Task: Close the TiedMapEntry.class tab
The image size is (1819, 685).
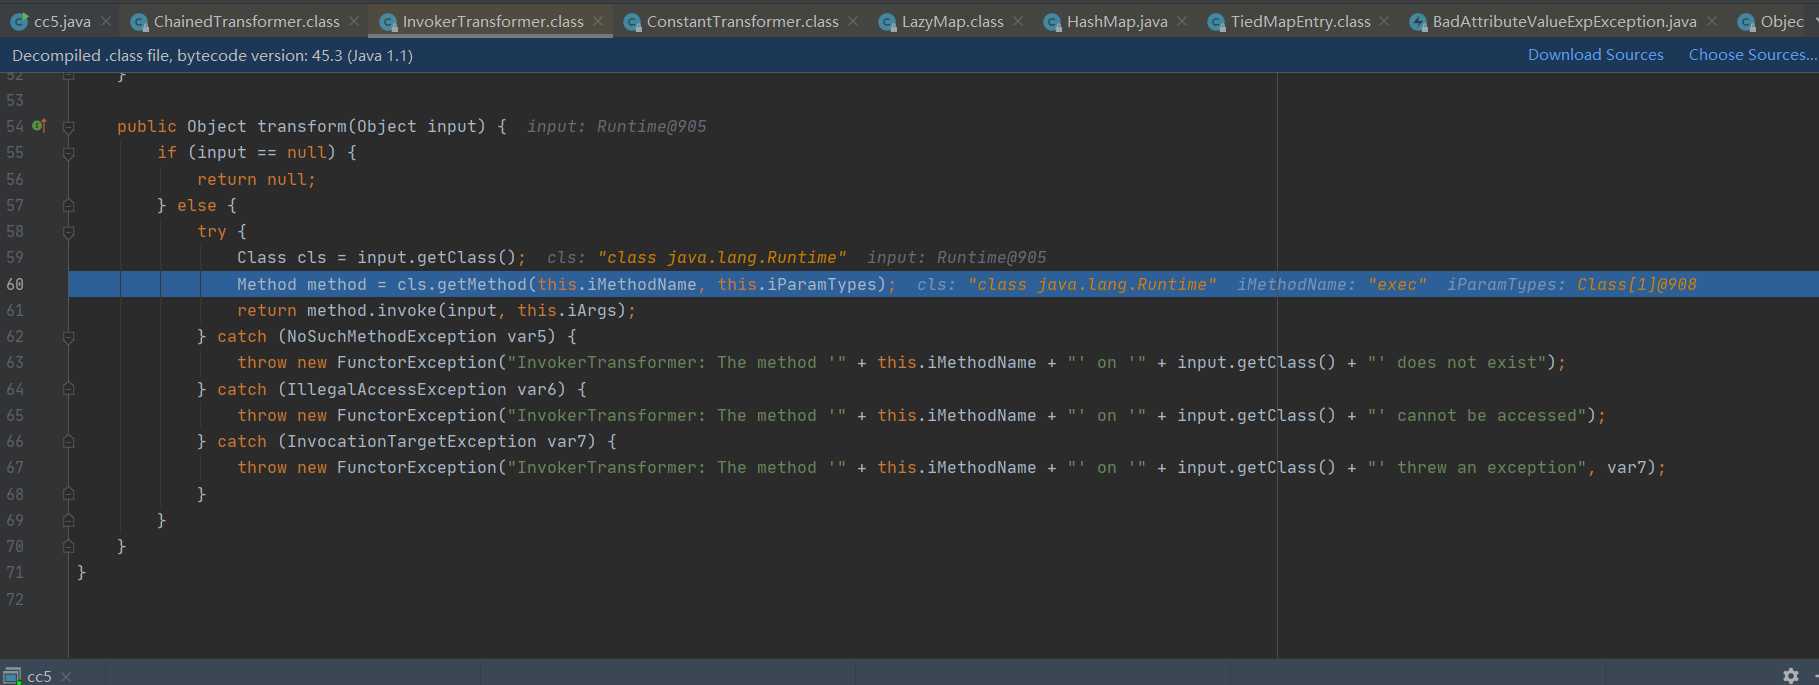Action: pos(1384,21)
